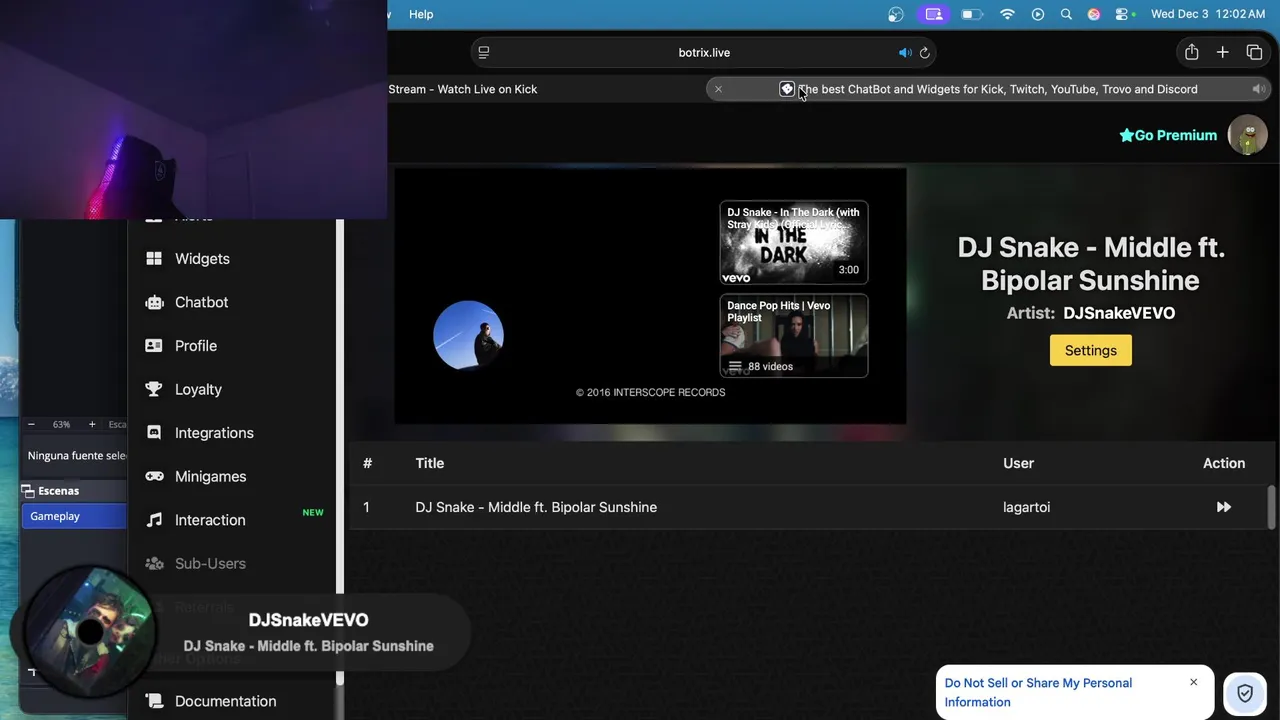The image size is (1280, 720).
Task: Click the 63% zoom value in OBS
Action: pos(61,424)
